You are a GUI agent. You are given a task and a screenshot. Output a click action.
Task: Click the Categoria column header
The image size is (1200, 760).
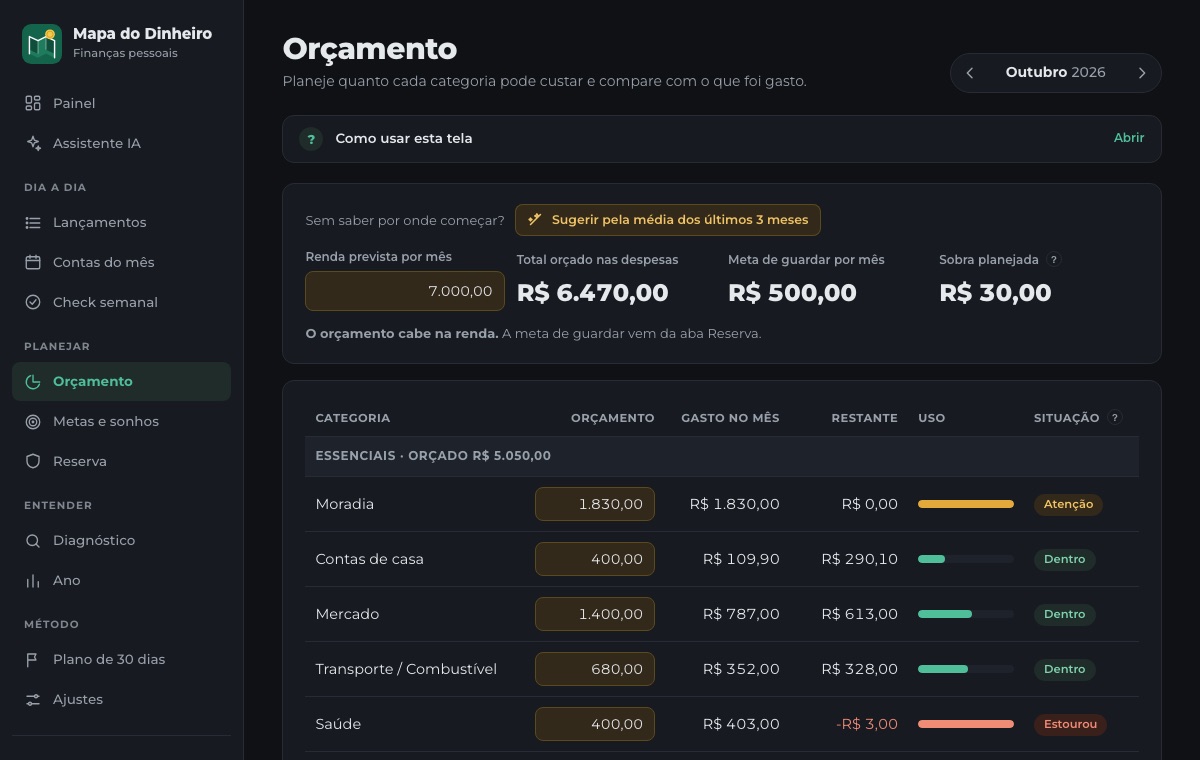pyautogui.click(x=352, y=418)
